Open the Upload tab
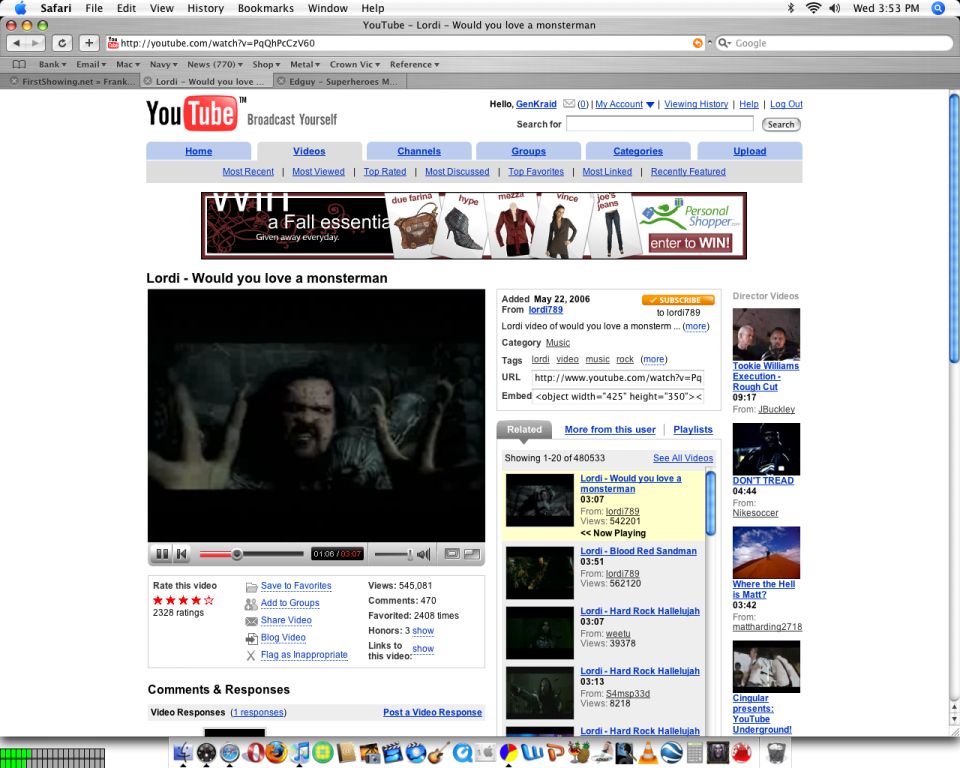This screenshot has width=960, height=768. tap(749, 151)
